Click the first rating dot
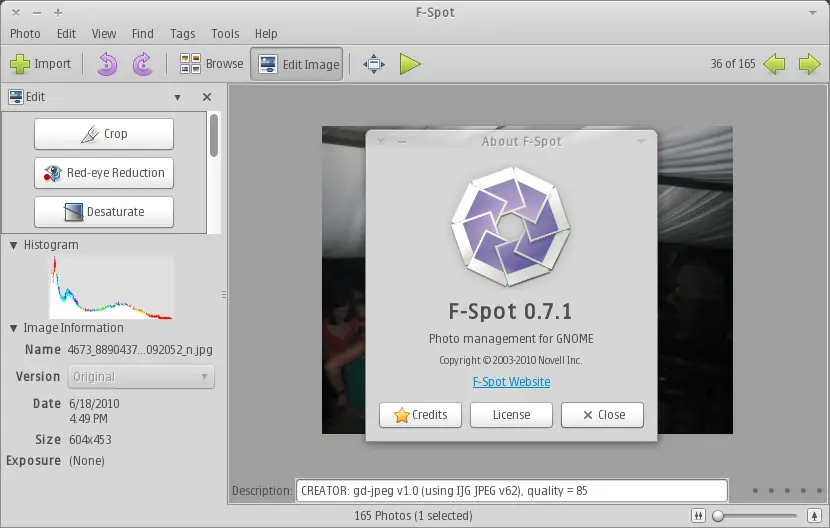 (x=755, y=490)
